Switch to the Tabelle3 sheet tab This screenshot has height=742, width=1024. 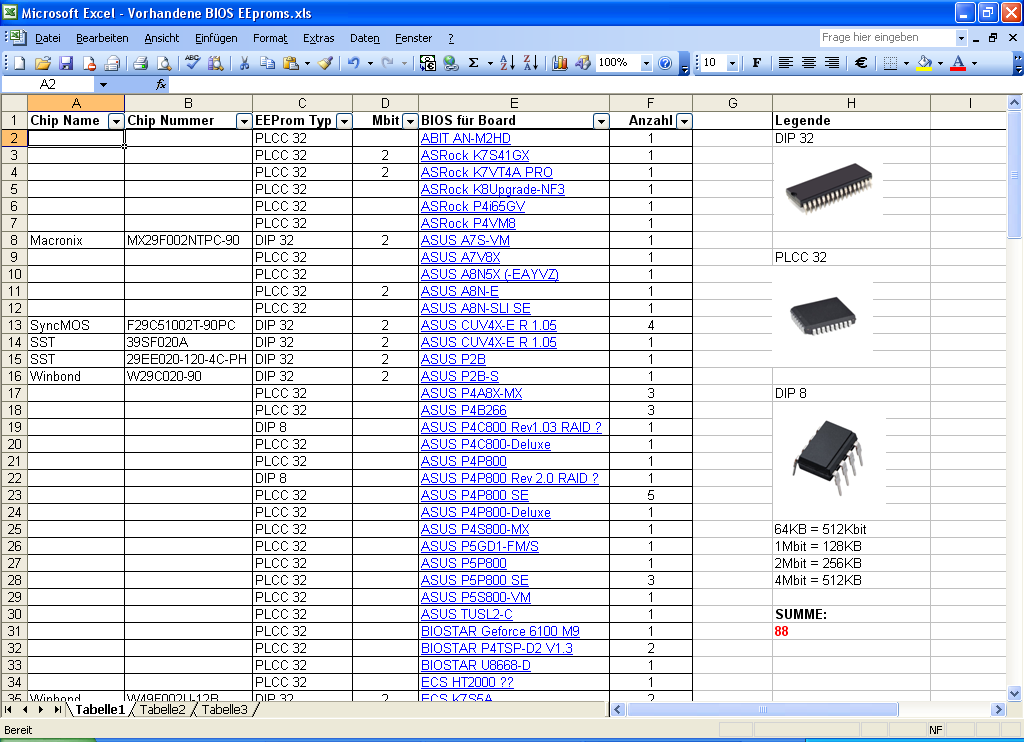coord(224,709)
